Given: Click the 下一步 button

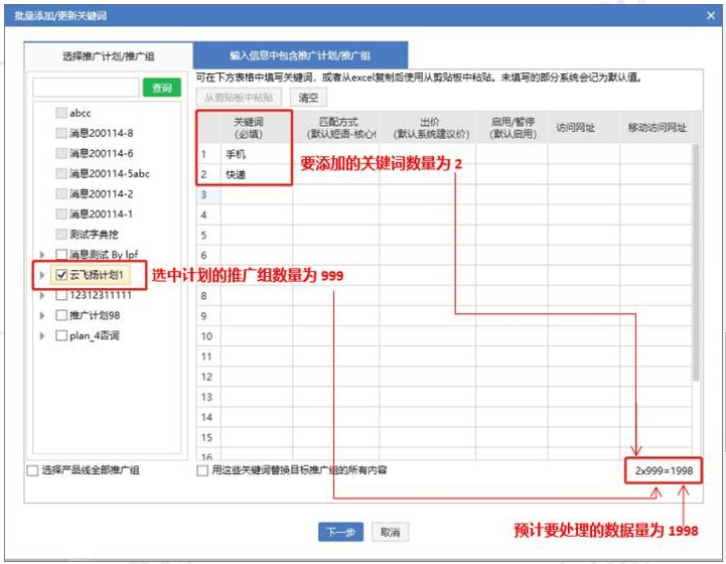Looking at the screenshot, I should pyautogui.click(x=341, y=532).
